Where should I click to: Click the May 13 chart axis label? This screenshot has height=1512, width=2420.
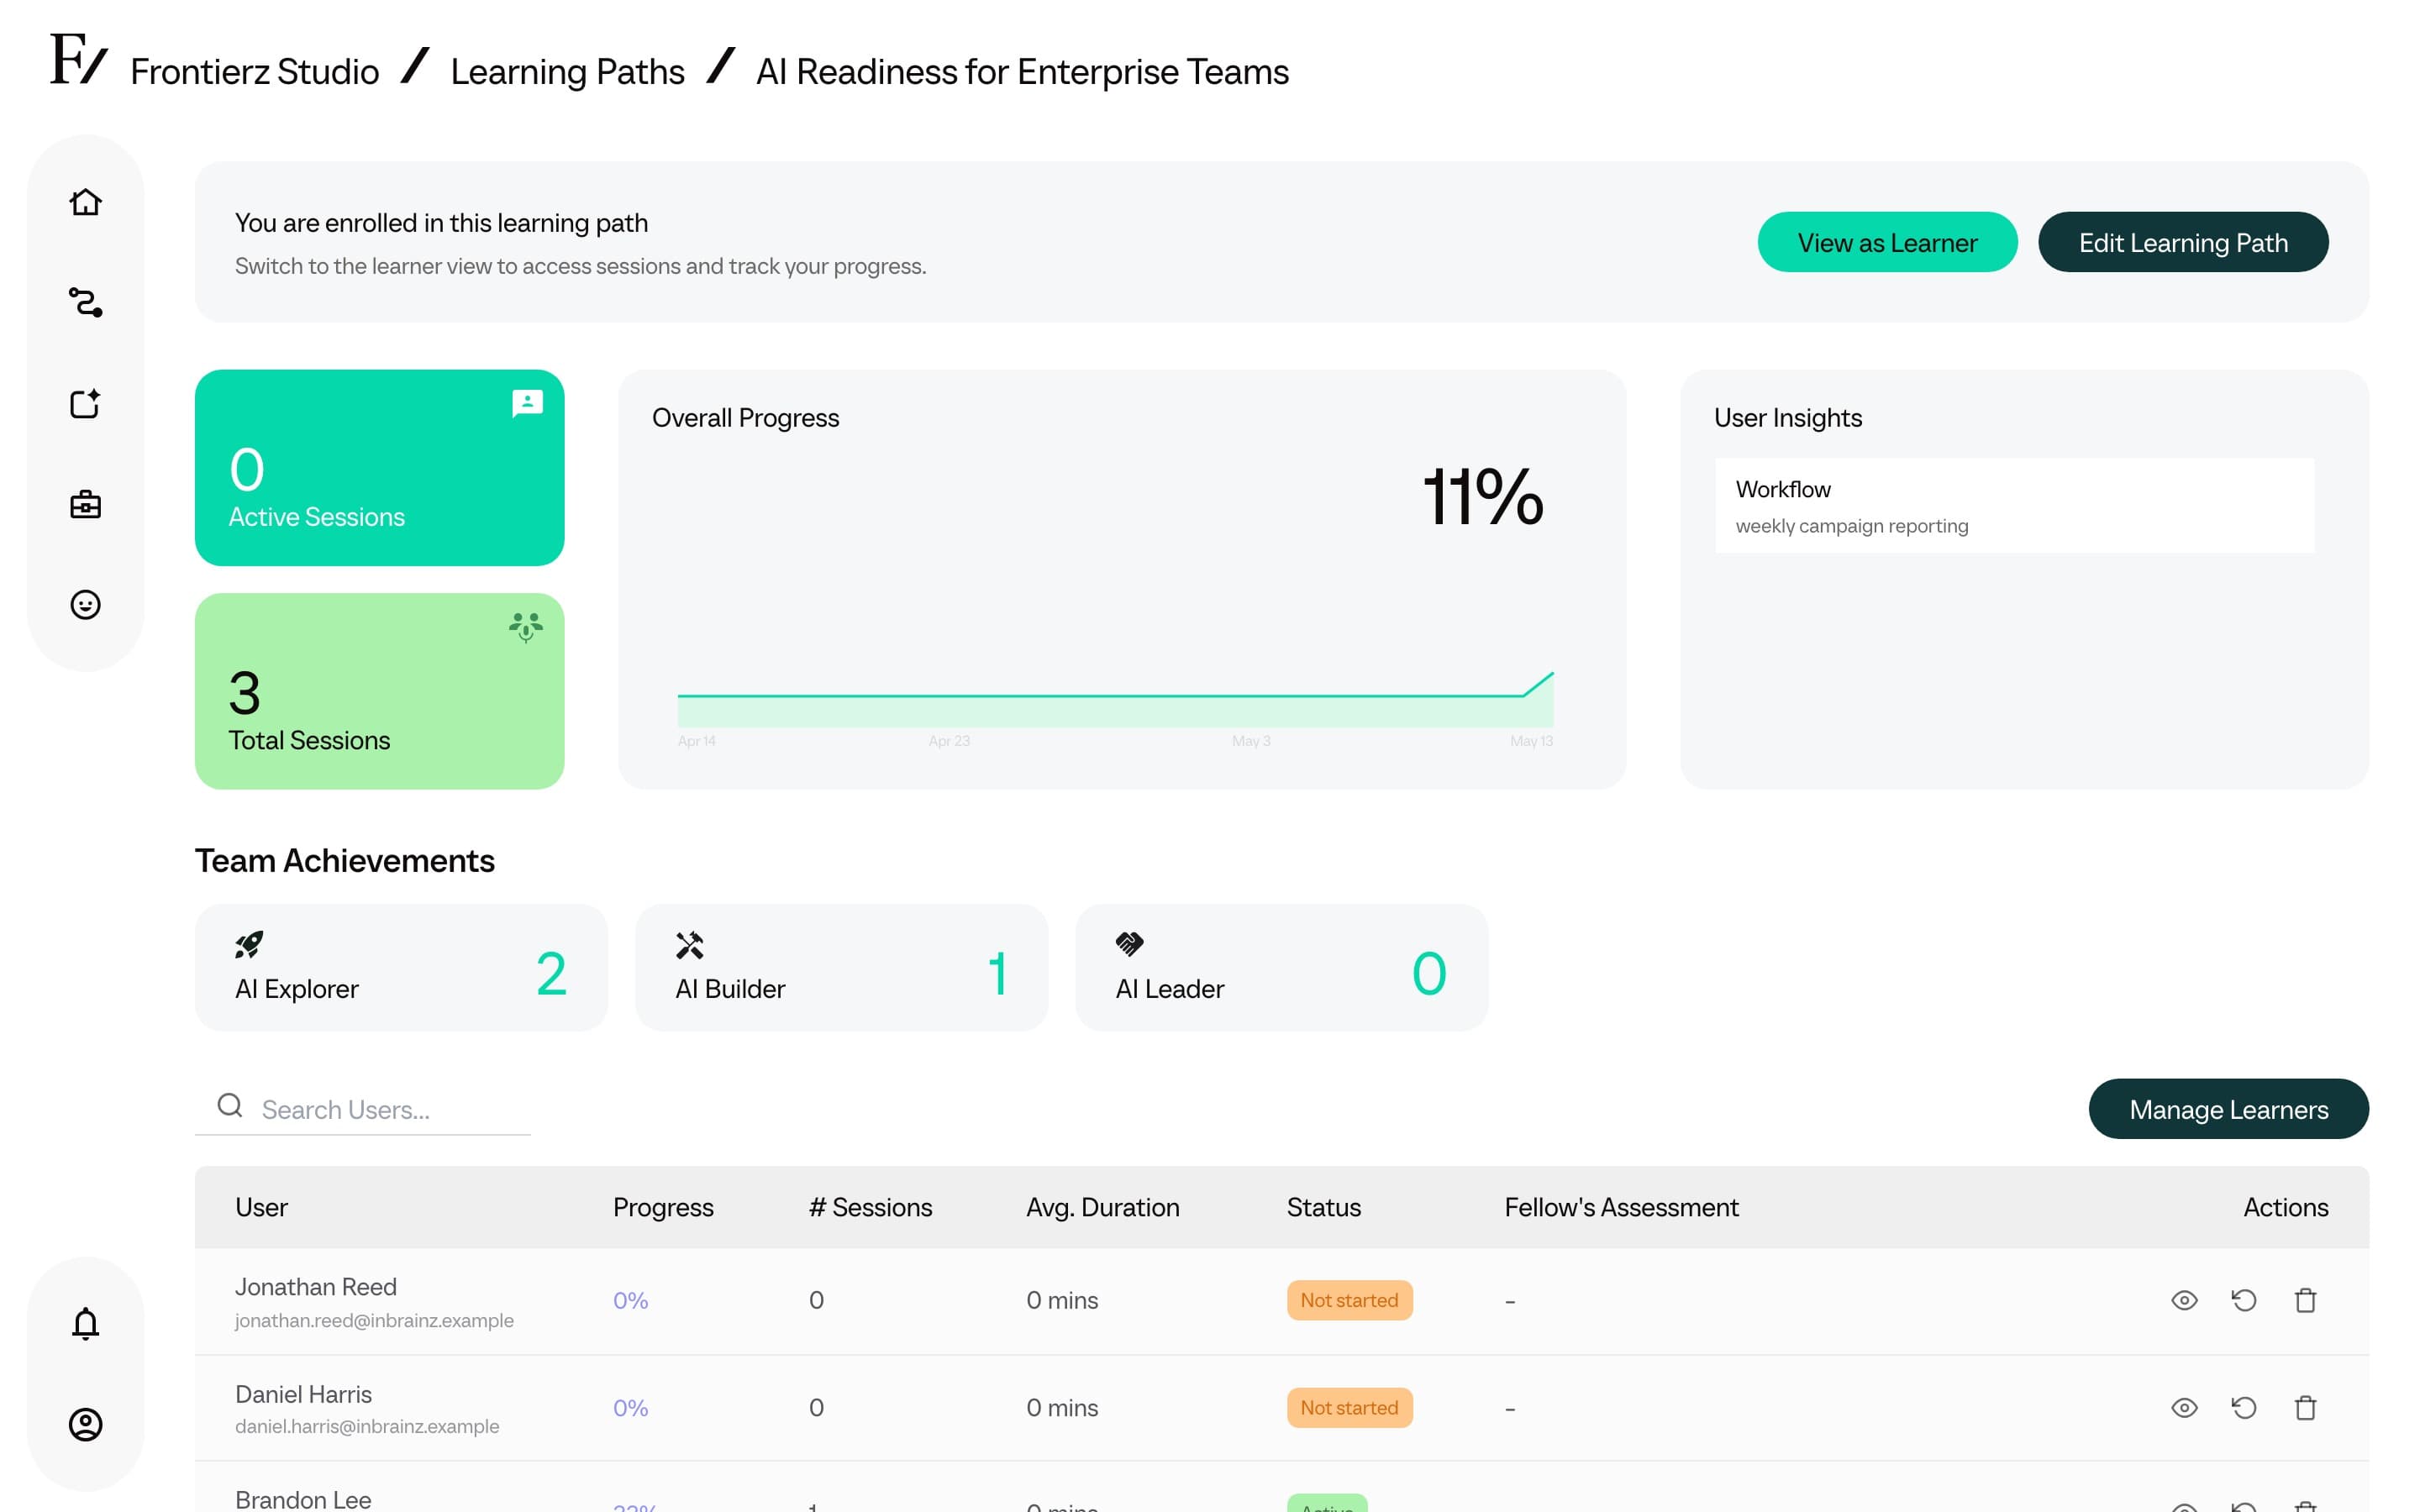(x=1531, y=741)
